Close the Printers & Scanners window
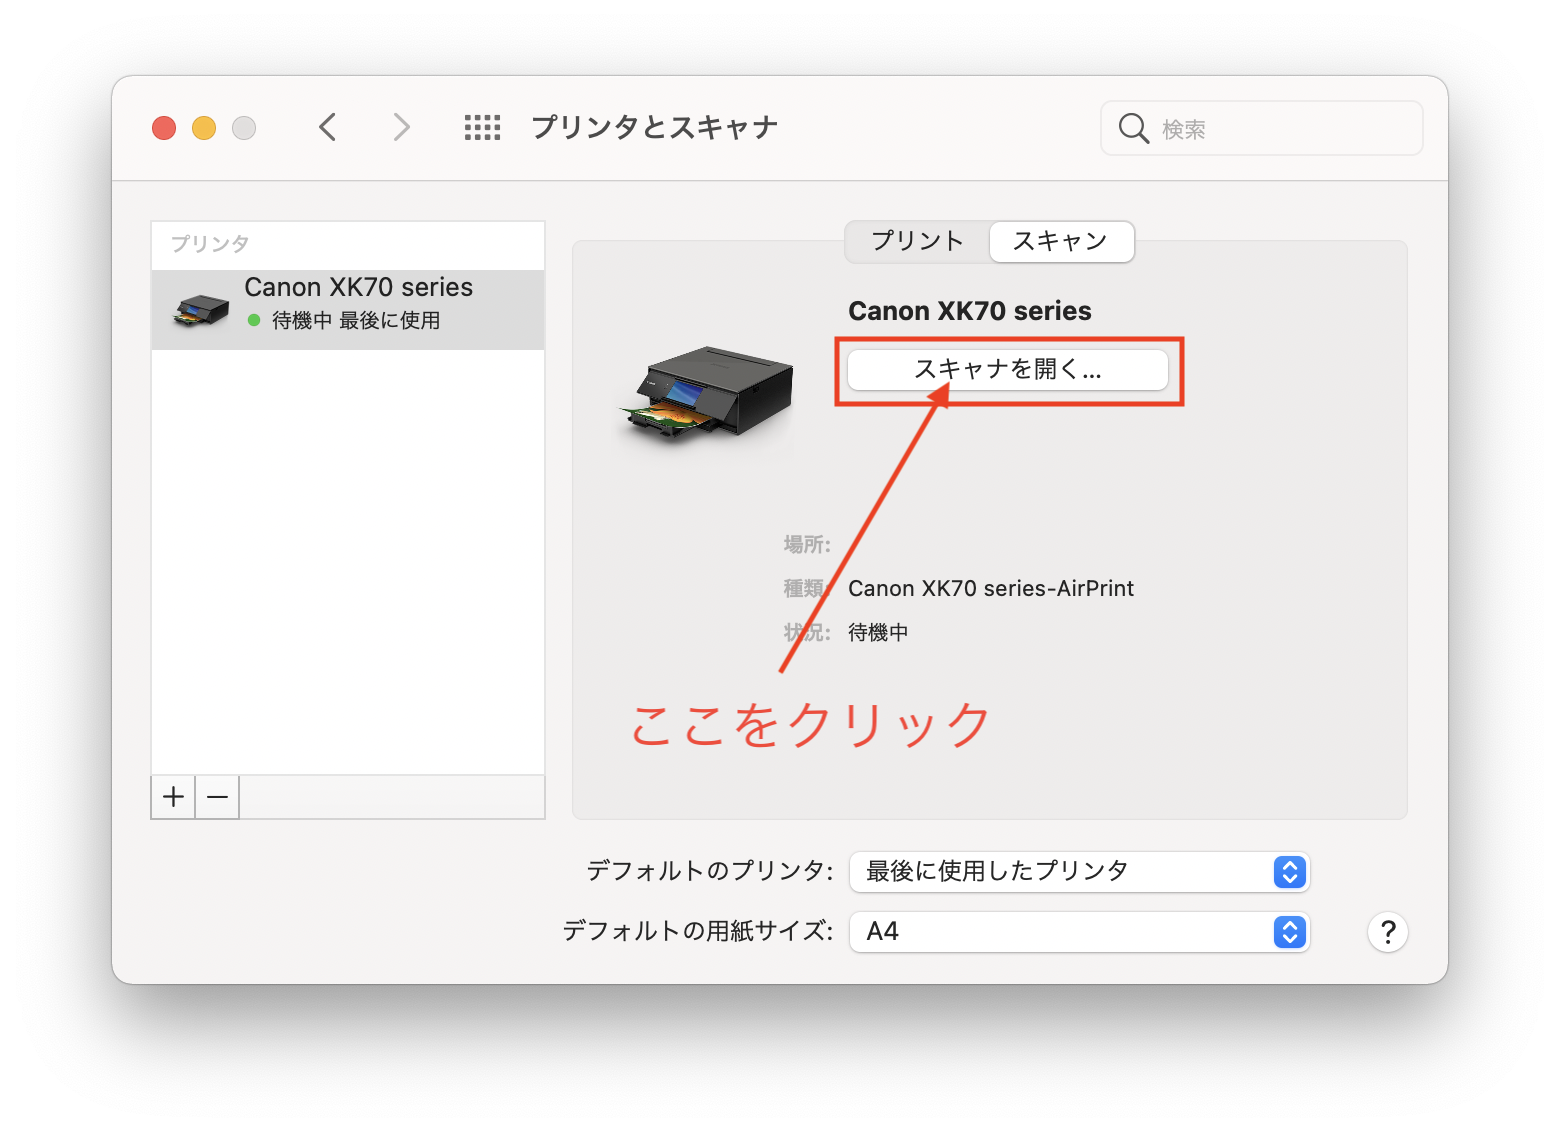1560x1132 pixels. (x=164, y=128)
